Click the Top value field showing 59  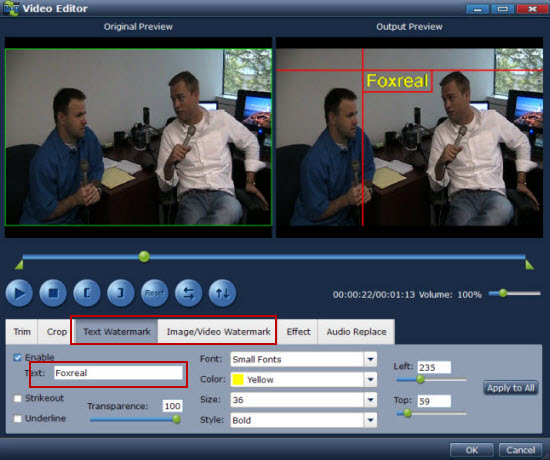click(x=434, y=401)
